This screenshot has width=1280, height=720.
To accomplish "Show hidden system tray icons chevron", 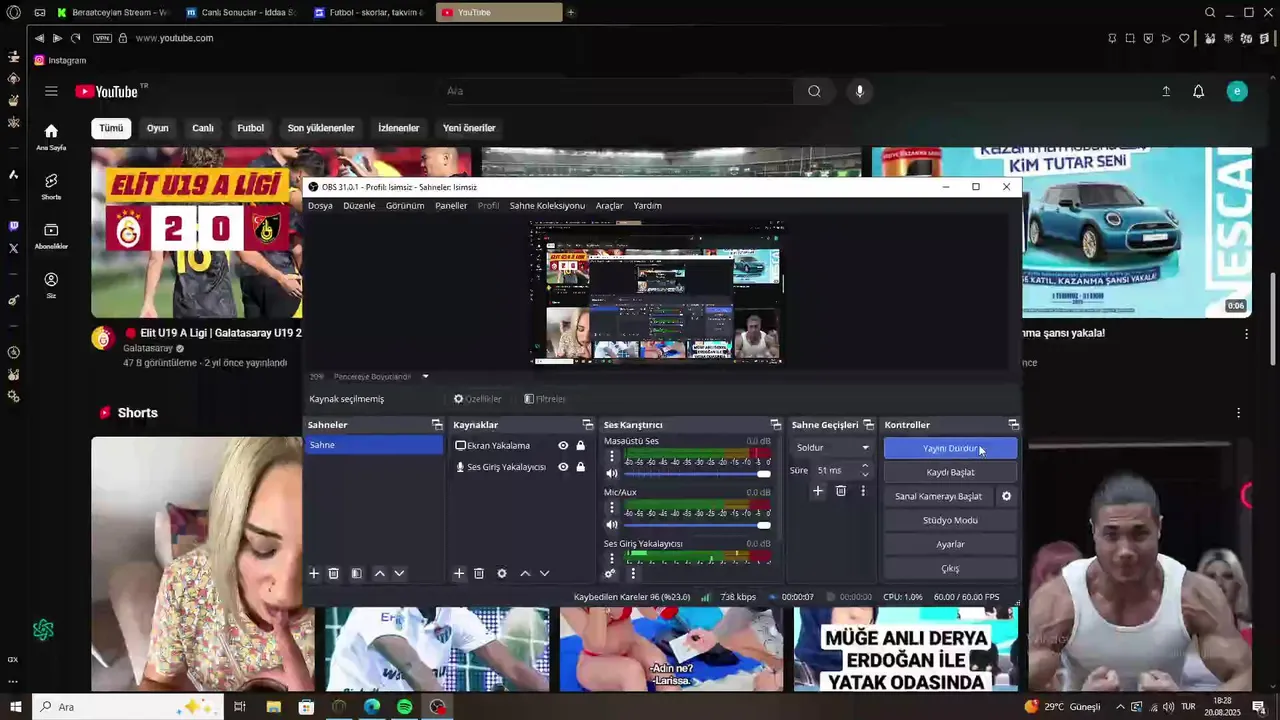I will (1120, 707).
